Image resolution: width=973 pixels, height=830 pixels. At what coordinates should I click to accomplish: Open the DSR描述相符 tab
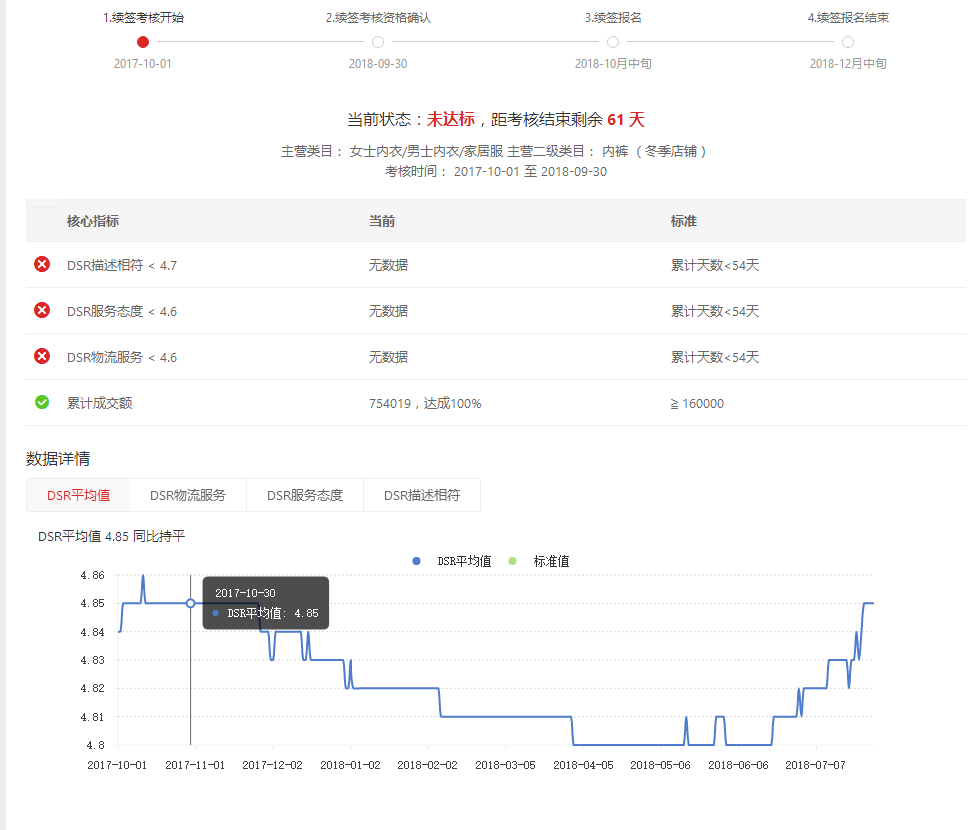pos(422,495)
